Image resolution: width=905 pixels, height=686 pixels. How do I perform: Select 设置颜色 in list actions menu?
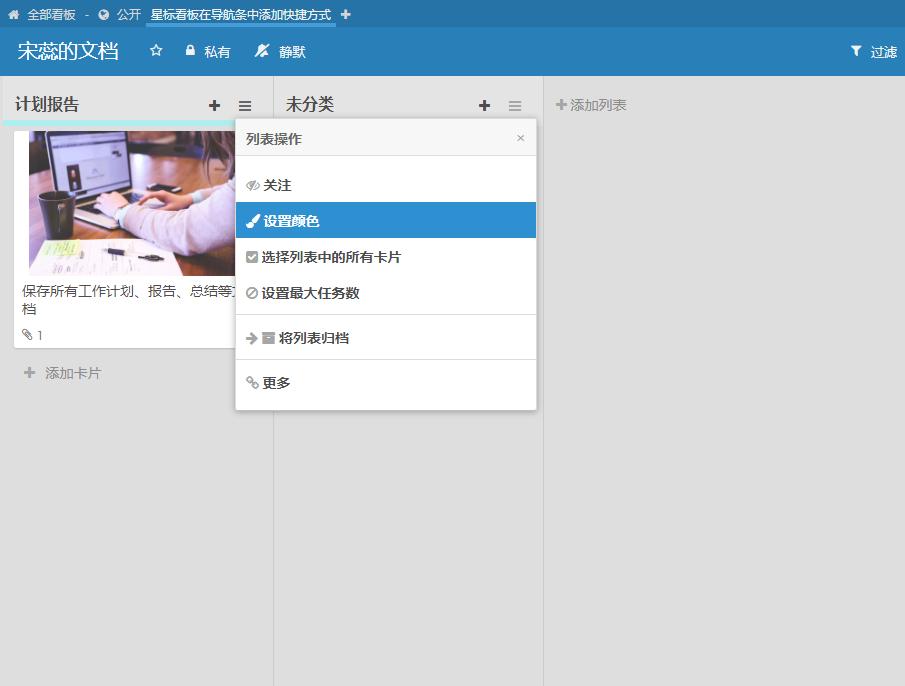pos(290,221)
